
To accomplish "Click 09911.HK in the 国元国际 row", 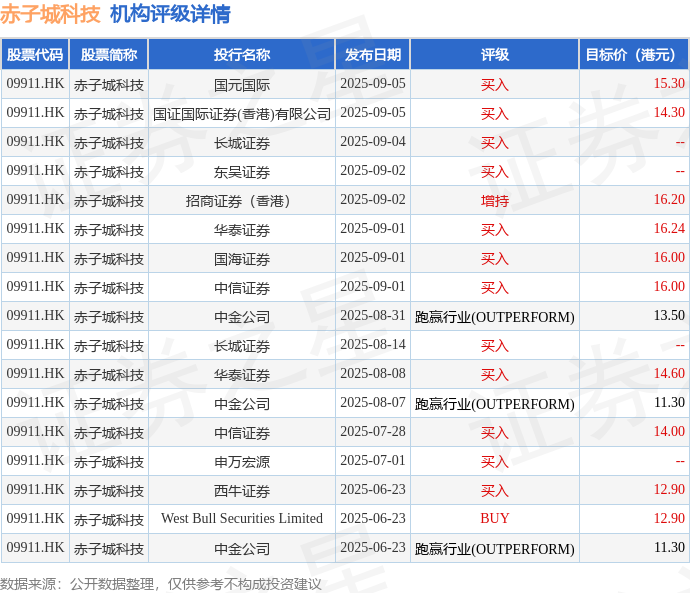I will point(35,83).
